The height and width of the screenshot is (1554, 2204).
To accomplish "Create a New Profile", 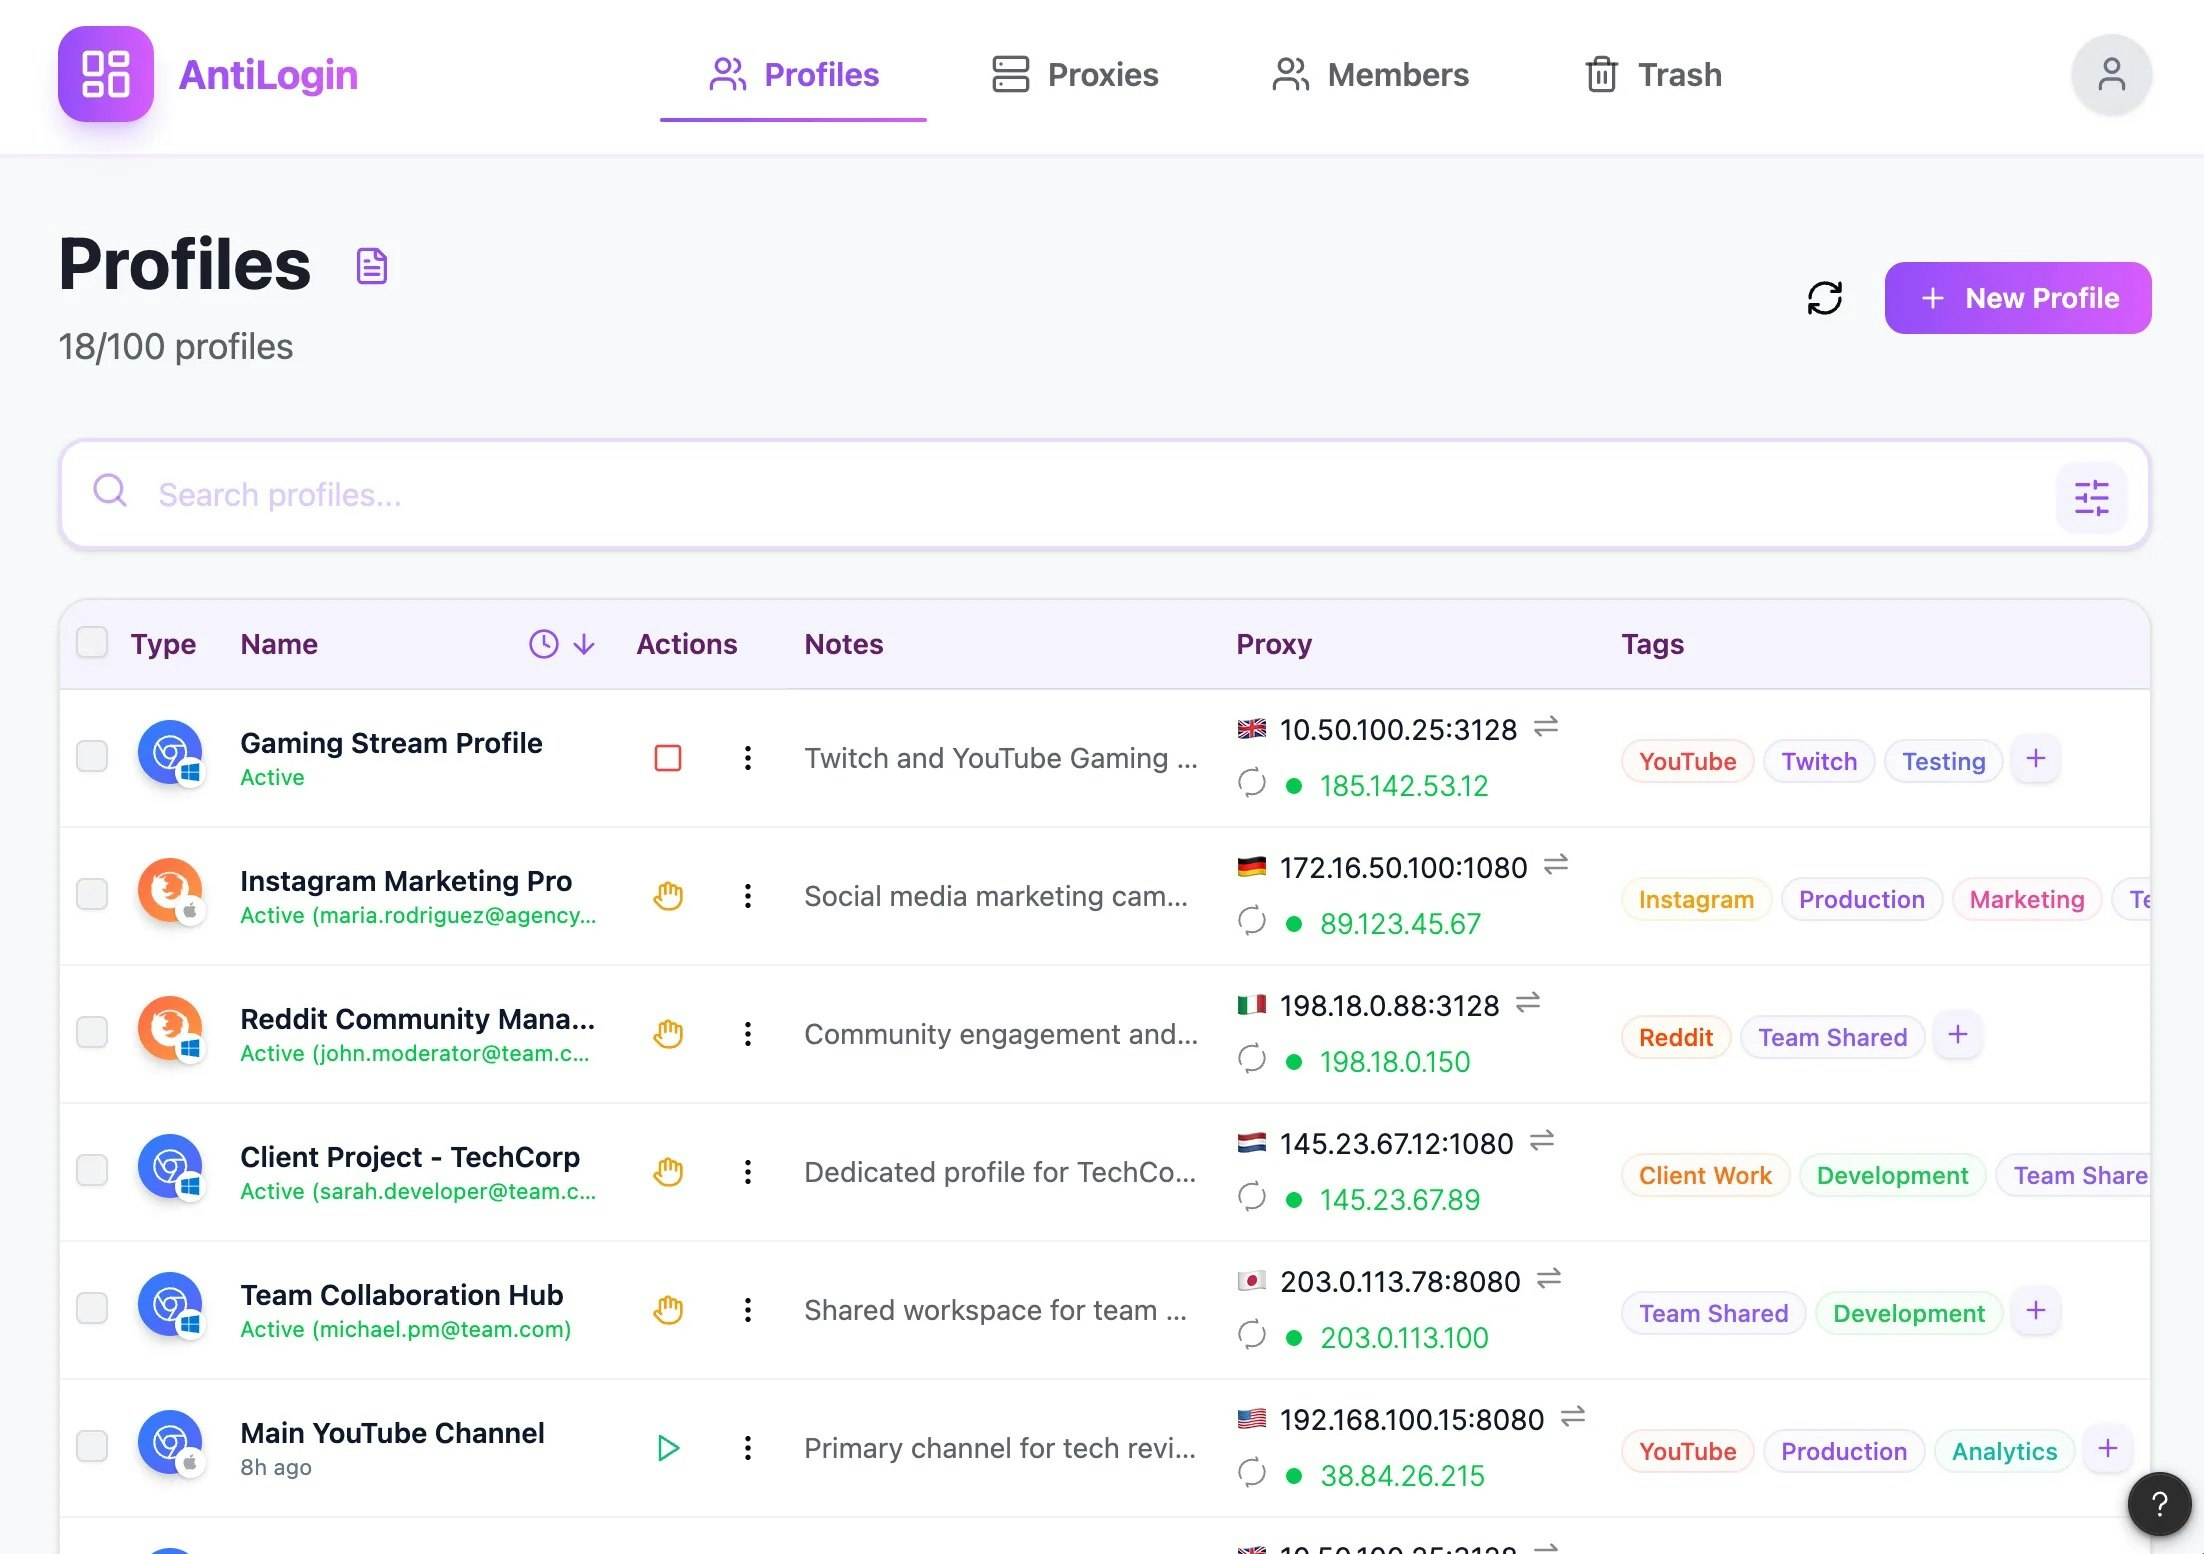I will tap(2017, 297).
